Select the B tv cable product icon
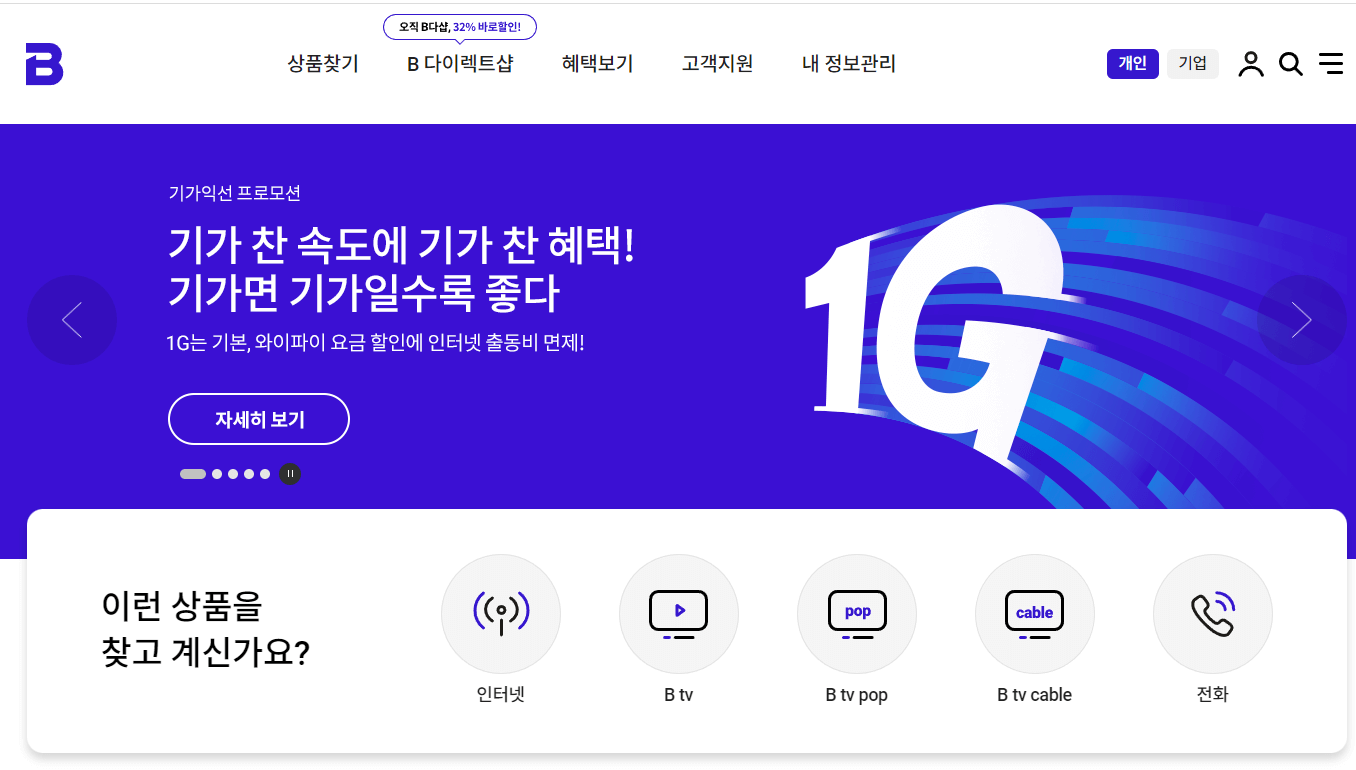This screenshot has width=1356, height=770. pos(1035,613)
